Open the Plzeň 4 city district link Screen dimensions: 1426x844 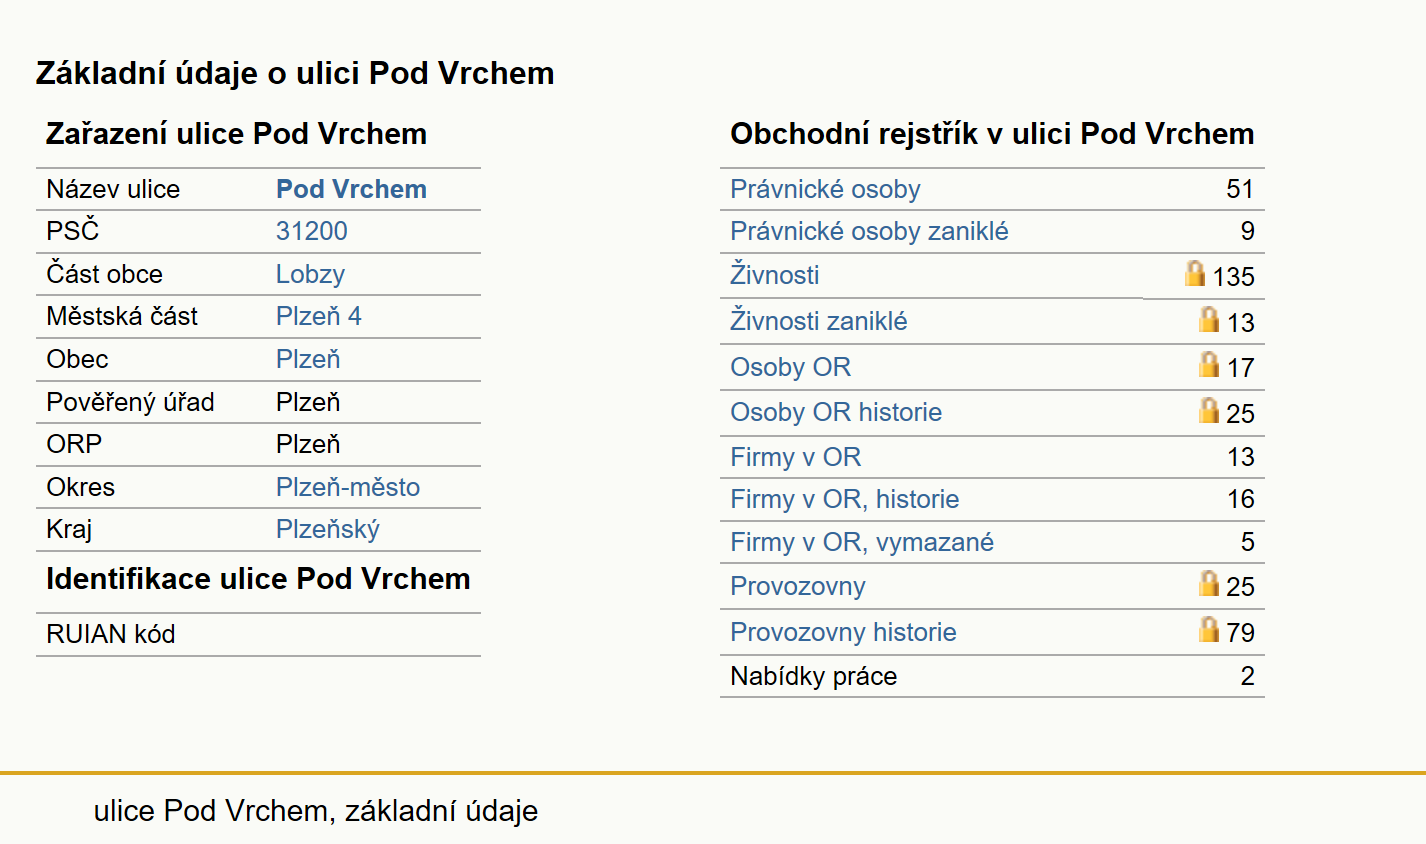click(319, 316)
